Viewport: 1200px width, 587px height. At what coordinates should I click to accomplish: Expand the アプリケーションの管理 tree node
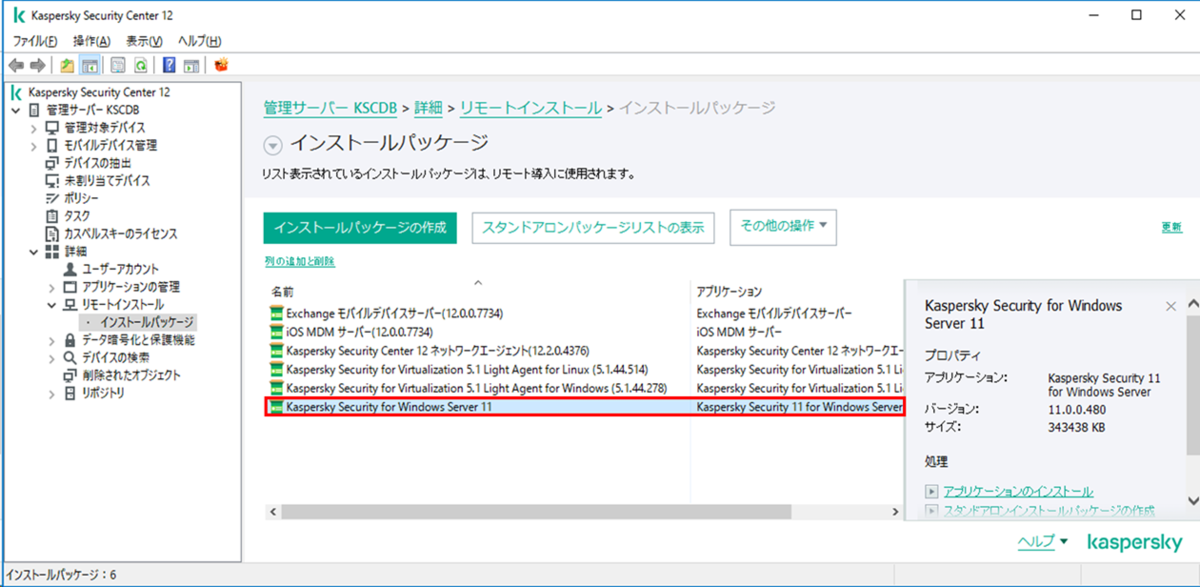click(x=51, y=287)
